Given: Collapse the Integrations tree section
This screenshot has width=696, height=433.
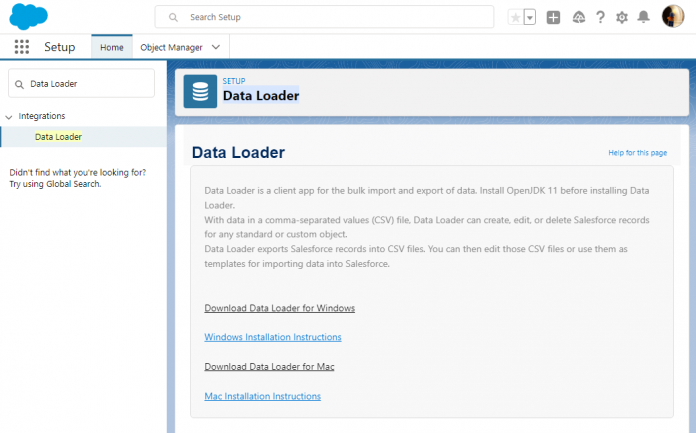Looking at the screenshot, I should pos(9,117).
